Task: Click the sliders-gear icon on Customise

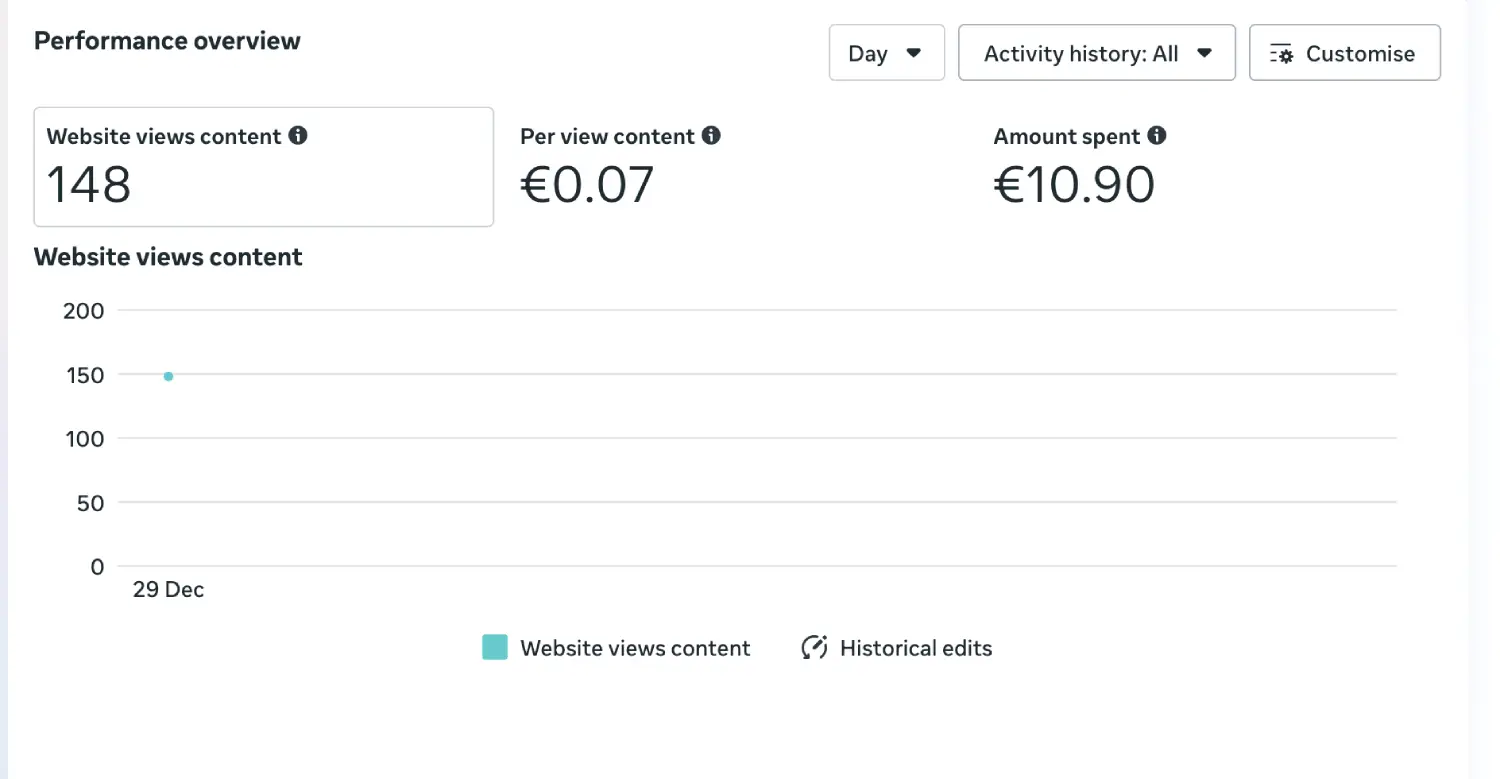Action: (1281, 54)
